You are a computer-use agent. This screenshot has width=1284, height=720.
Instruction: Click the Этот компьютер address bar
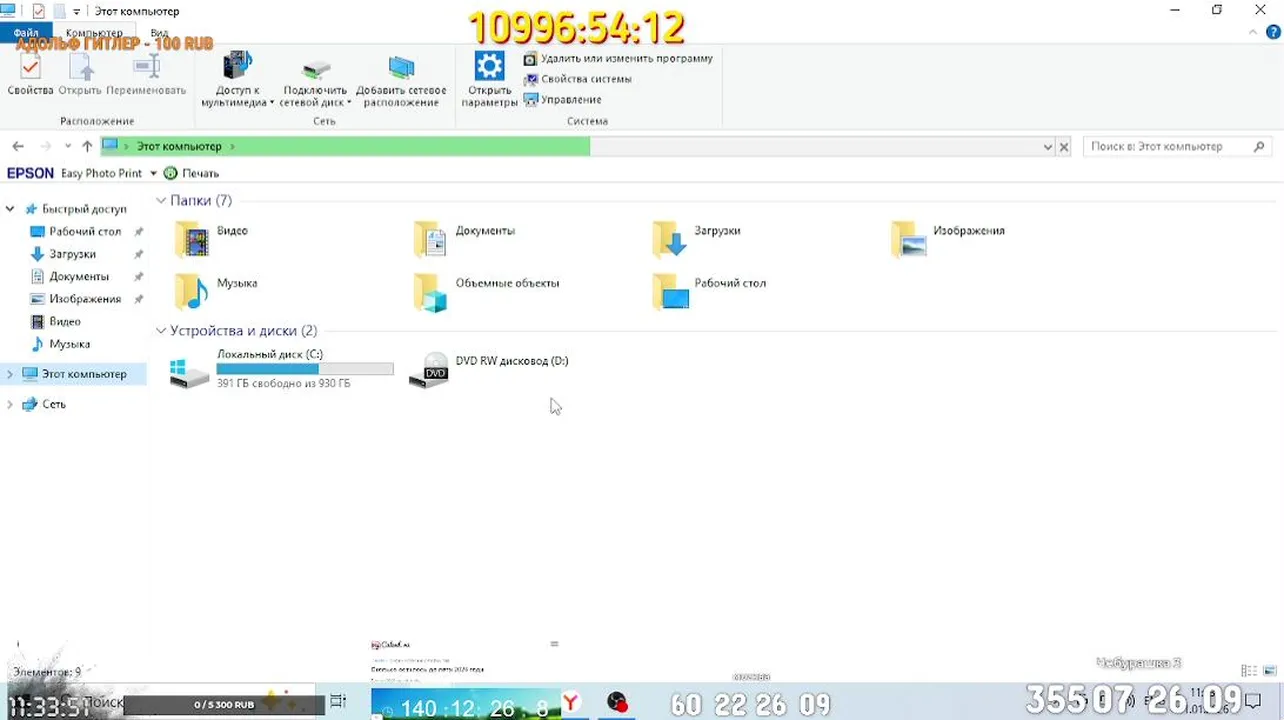click(x=570, y=147)
